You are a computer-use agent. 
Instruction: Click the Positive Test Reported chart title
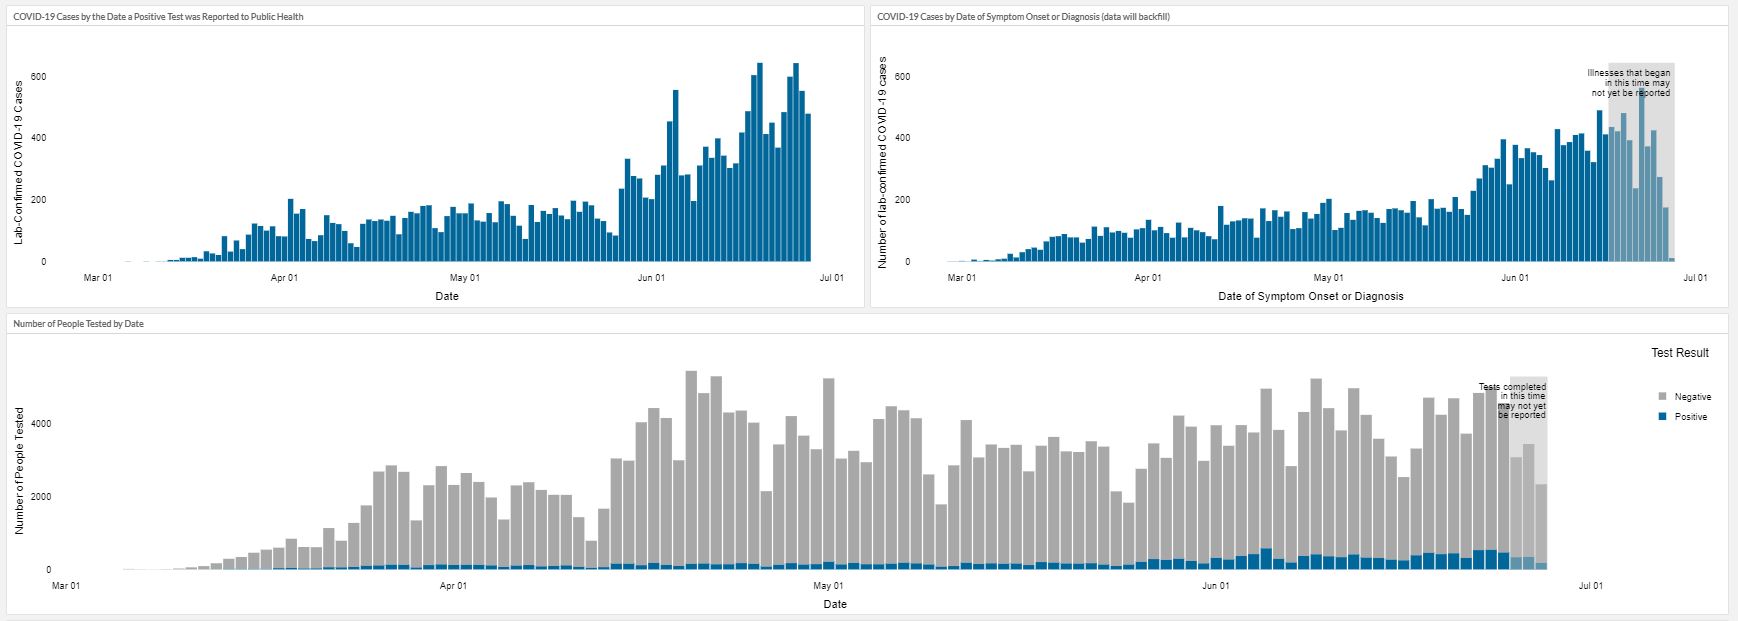pos(158,17)
